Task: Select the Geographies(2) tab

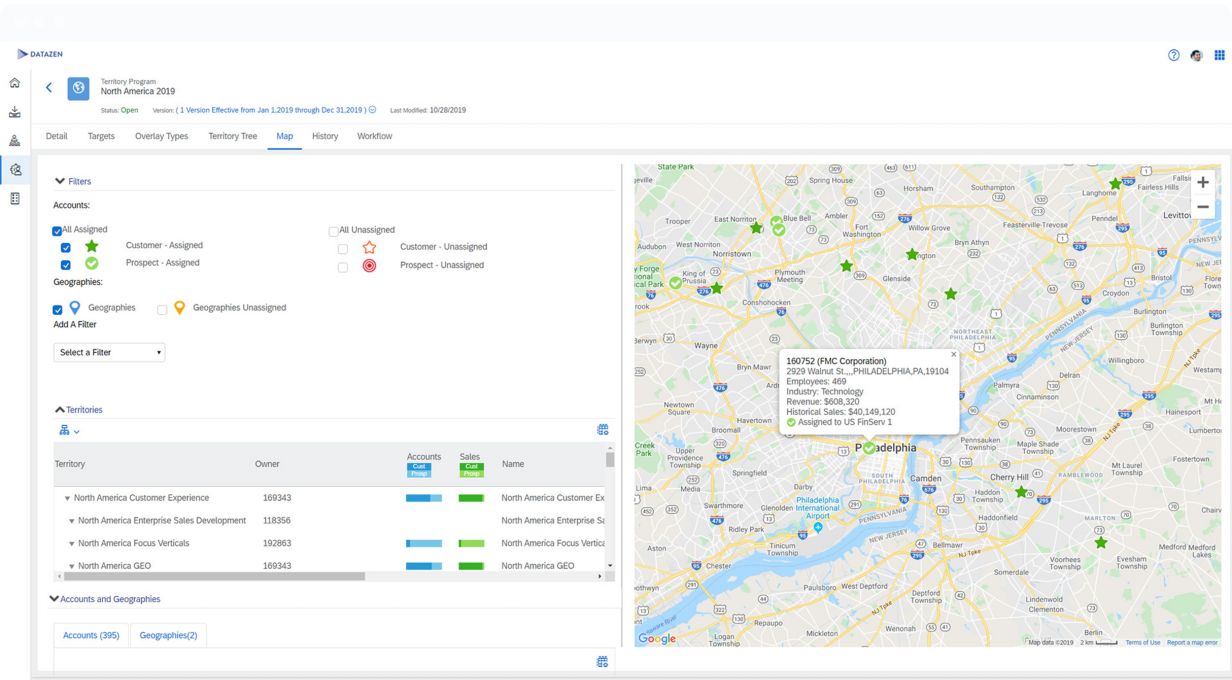Action: pyautogui.click(x=168, y=635)
